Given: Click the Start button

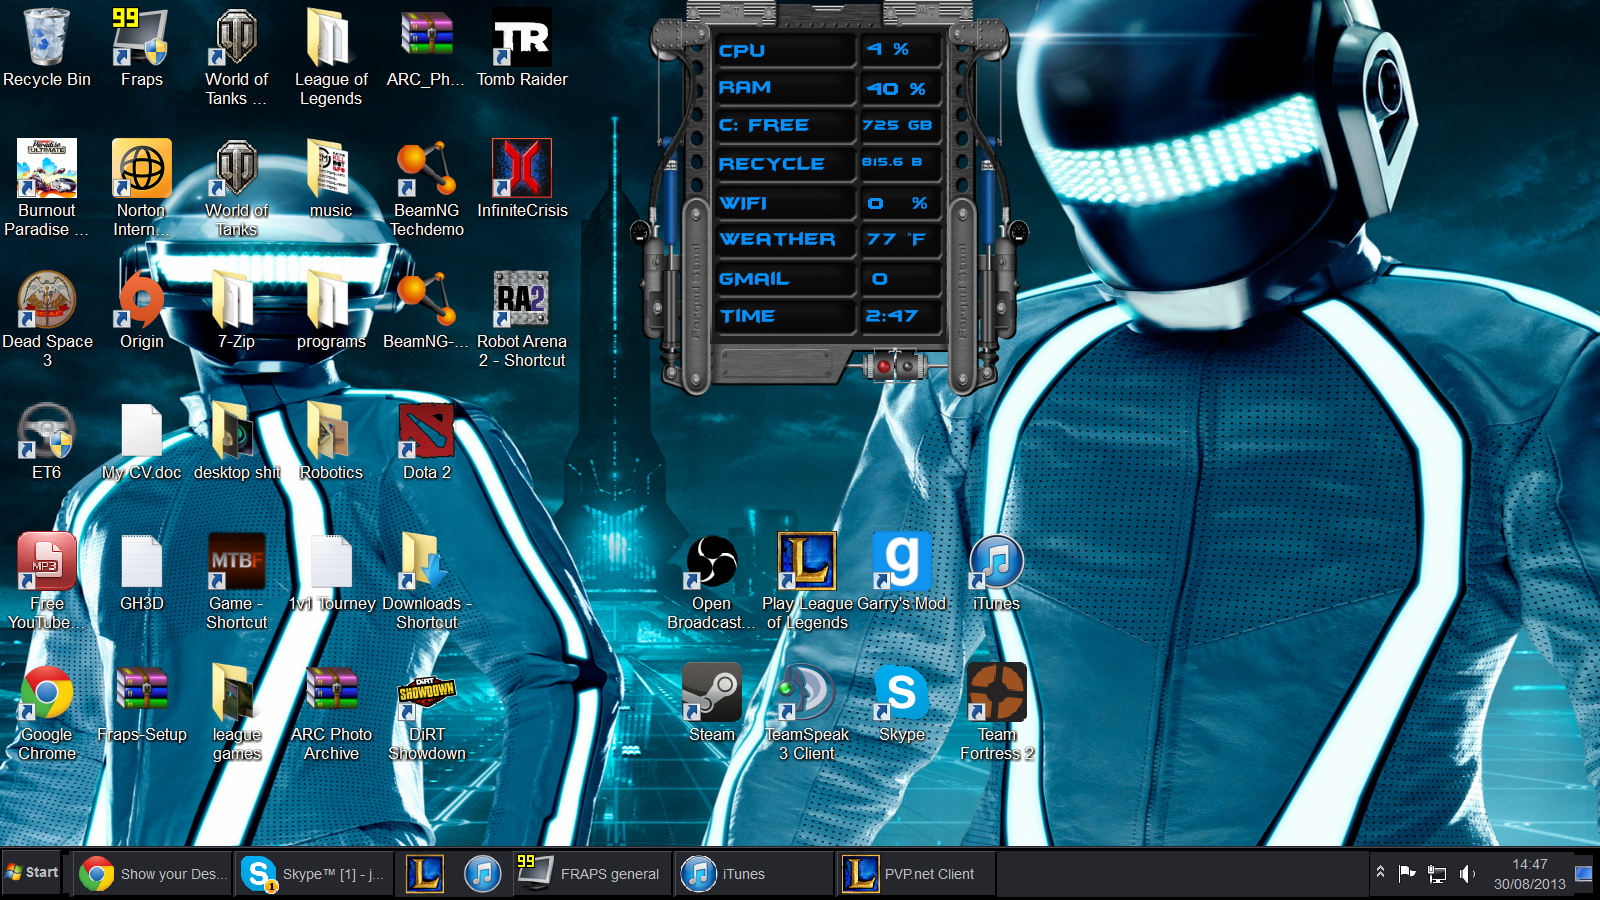Looking at the screenshot, I should click(32, 873).
